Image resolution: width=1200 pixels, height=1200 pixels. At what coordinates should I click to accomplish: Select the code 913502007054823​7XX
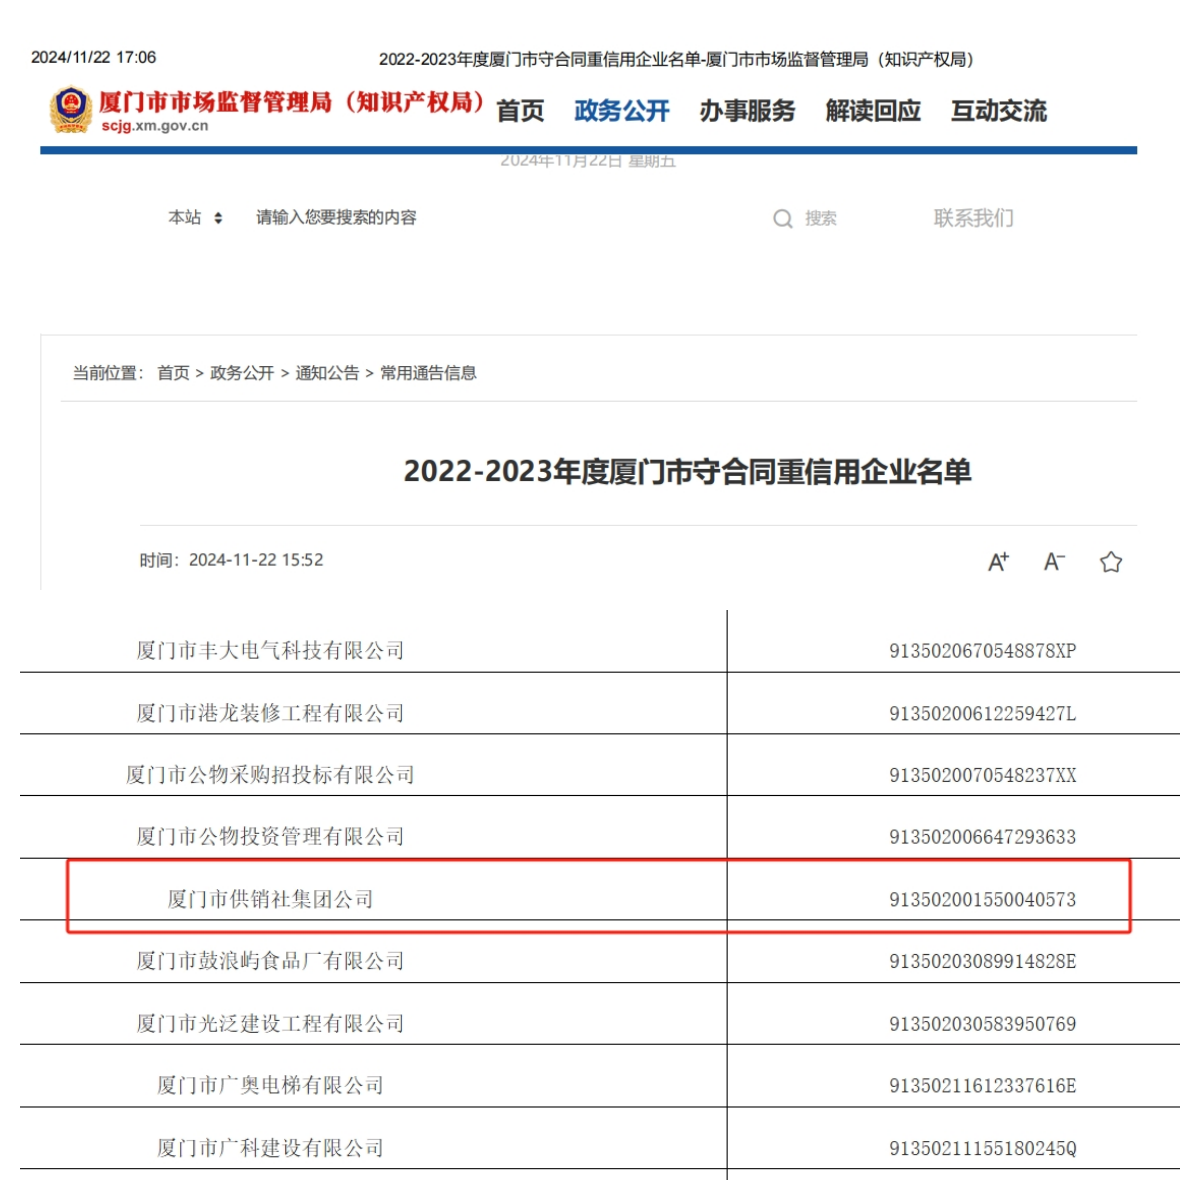(x=983, y=776)
